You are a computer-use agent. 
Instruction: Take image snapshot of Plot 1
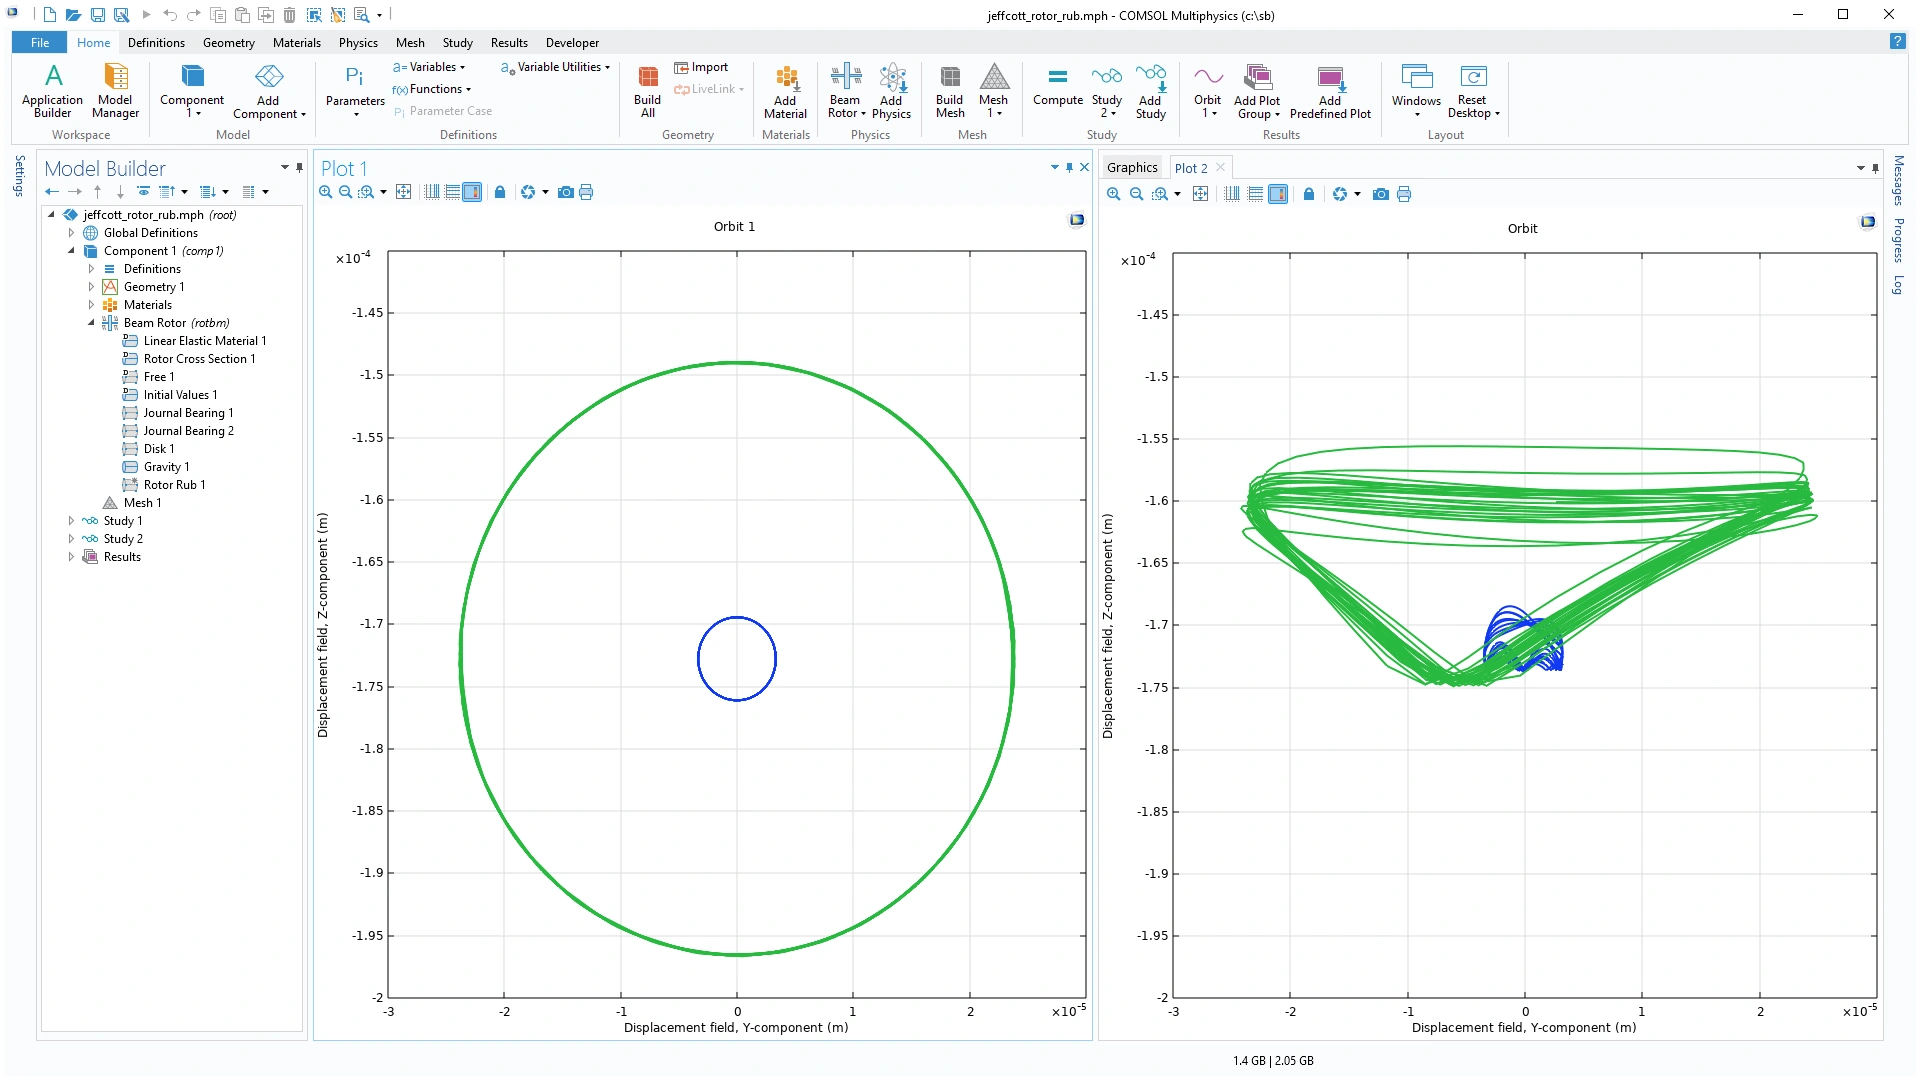566,192
